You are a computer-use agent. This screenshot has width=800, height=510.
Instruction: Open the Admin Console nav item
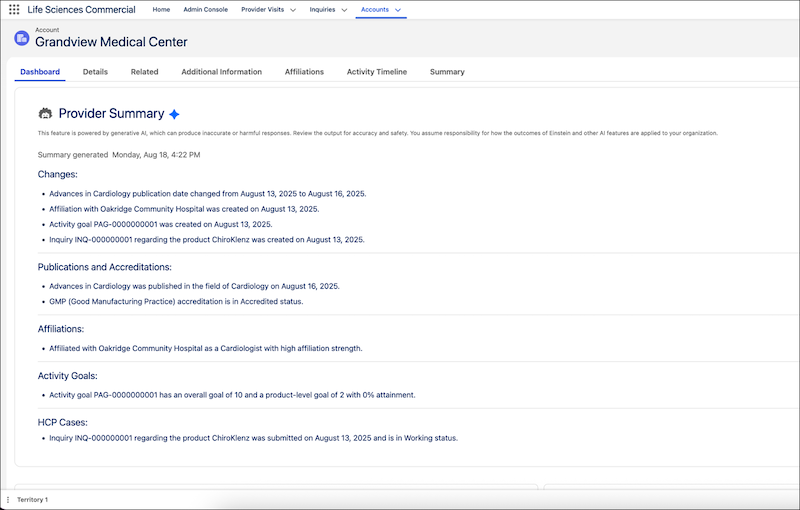(x=206, y=9)
